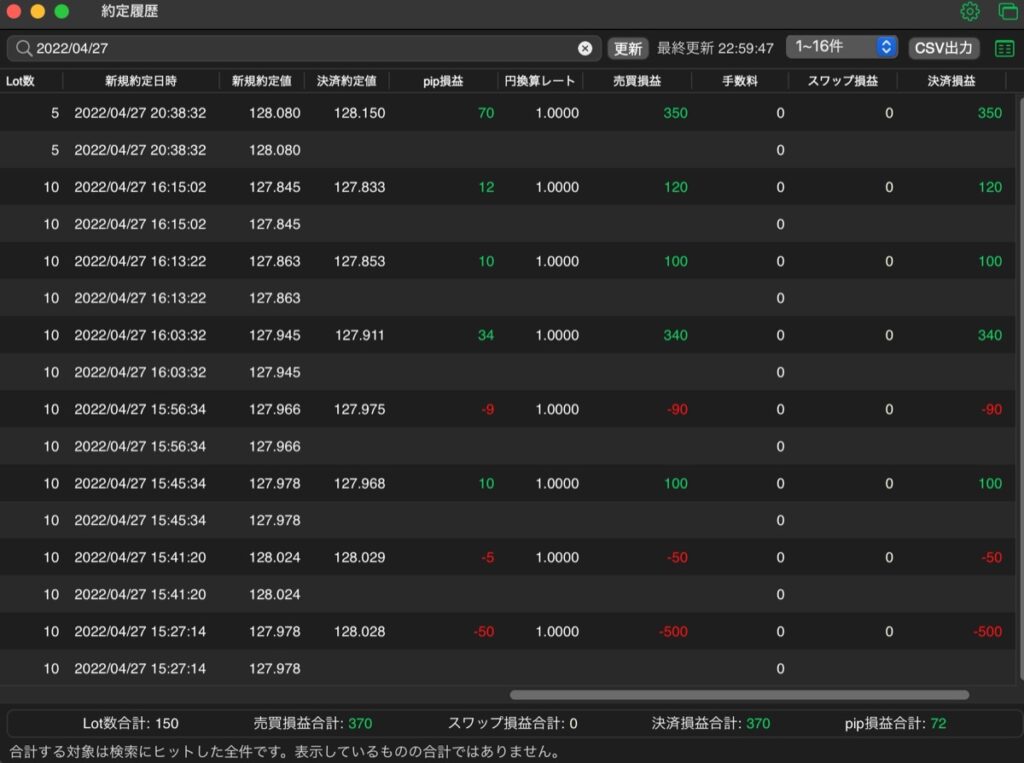The height and width of the screenshot is (763, 1024).
Task: Click the スワップ損益 column header
Action: tap(843, 81)
